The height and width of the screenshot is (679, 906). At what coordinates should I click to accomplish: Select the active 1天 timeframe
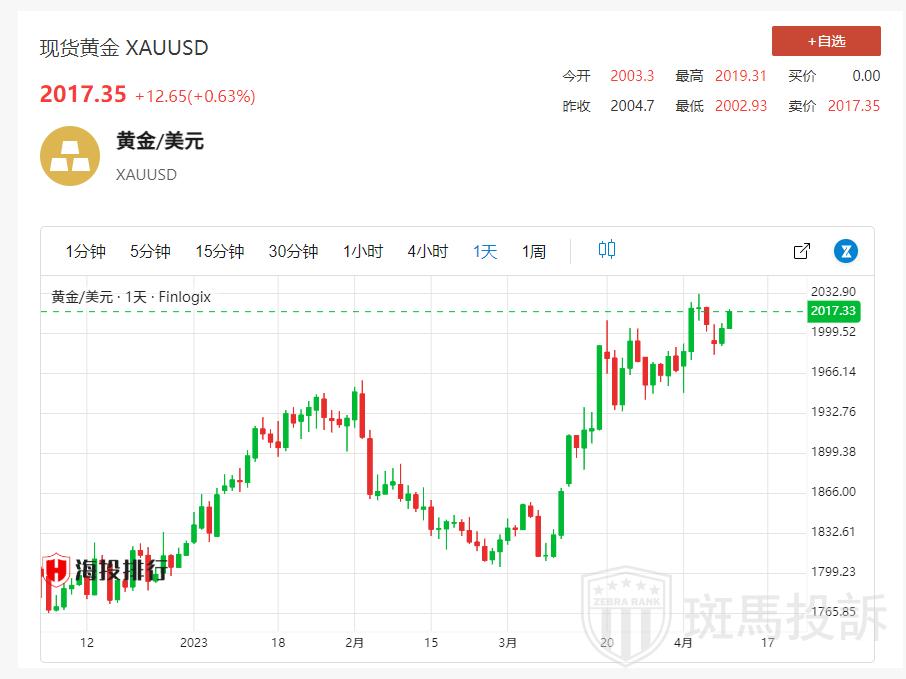pos(485,251)
